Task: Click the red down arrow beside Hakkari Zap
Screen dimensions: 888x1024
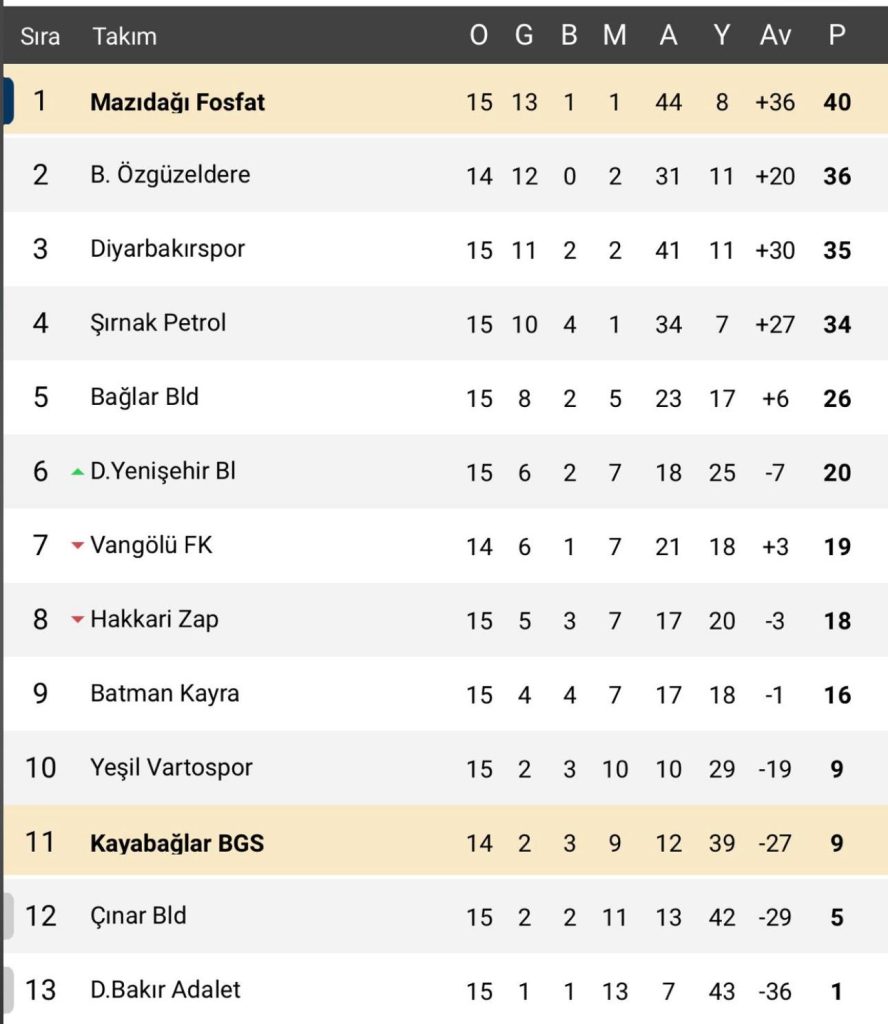Action: point(78,619)
